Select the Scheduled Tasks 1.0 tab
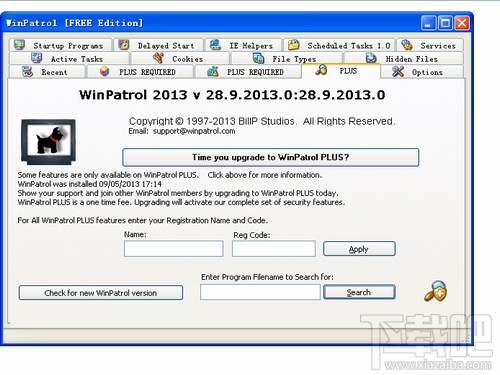The height and width of the screenshot is (375, 500). pos(339,45)
